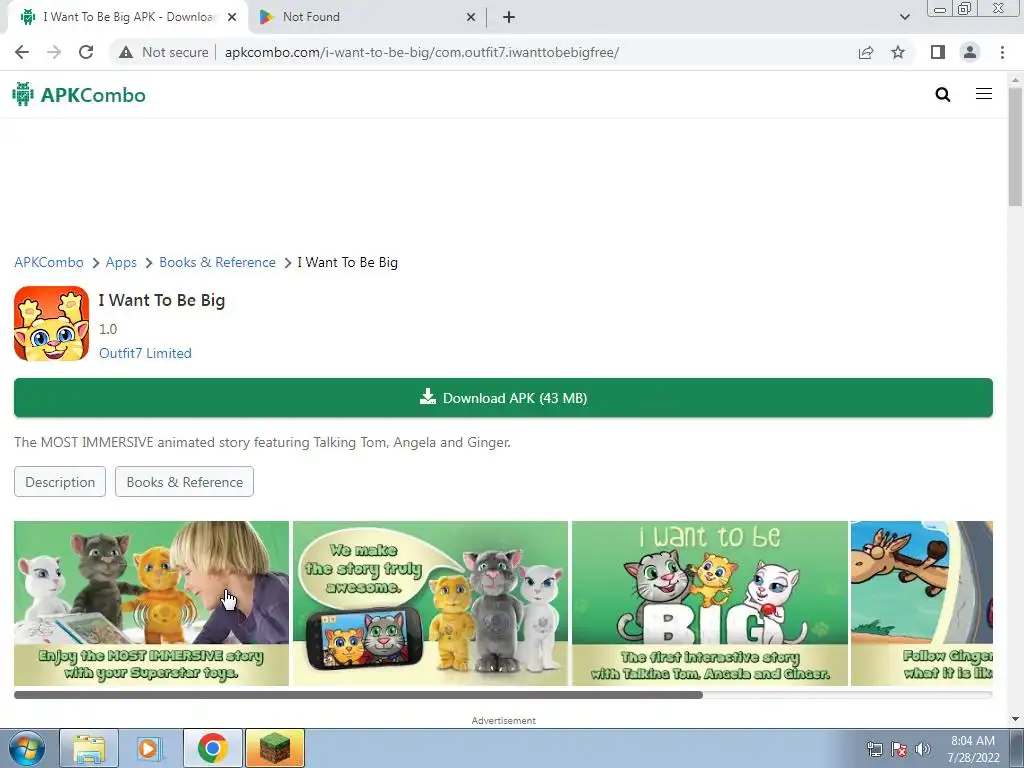Viewport: 1024px width, 768px height.
Task: Click the 'I Want To Be Big' app title
Action: (162, 300)
